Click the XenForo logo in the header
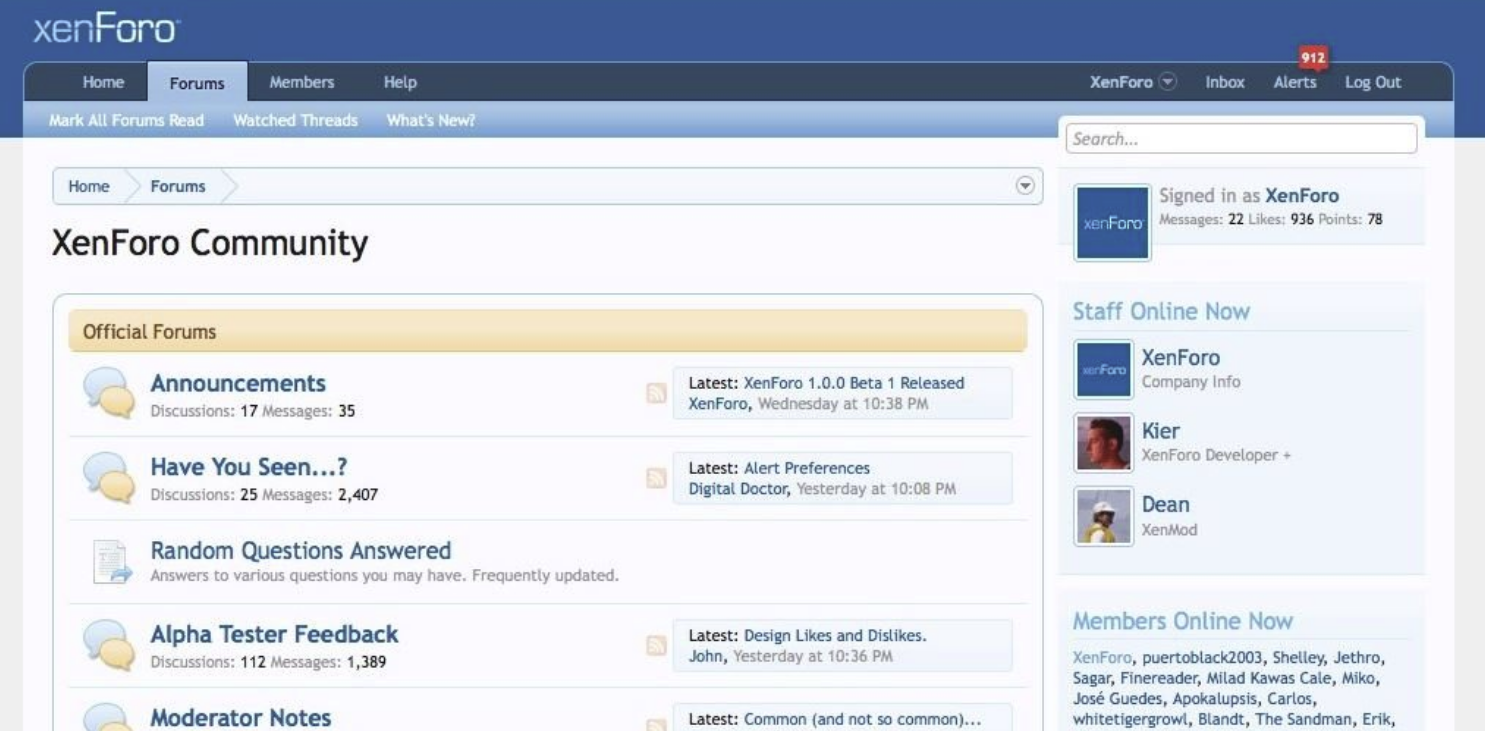This screenshot has height=731, width=1485. (106, 30)
